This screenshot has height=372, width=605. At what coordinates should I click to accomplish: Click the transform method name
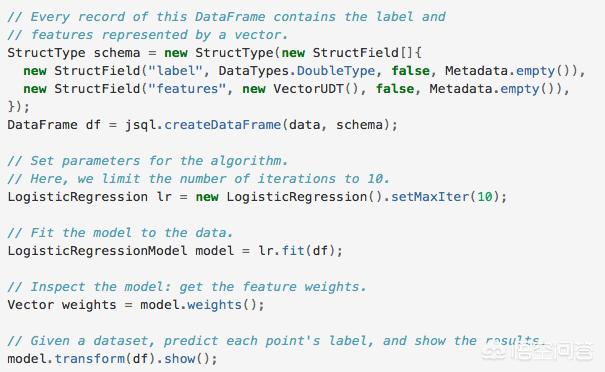point(90,358)
